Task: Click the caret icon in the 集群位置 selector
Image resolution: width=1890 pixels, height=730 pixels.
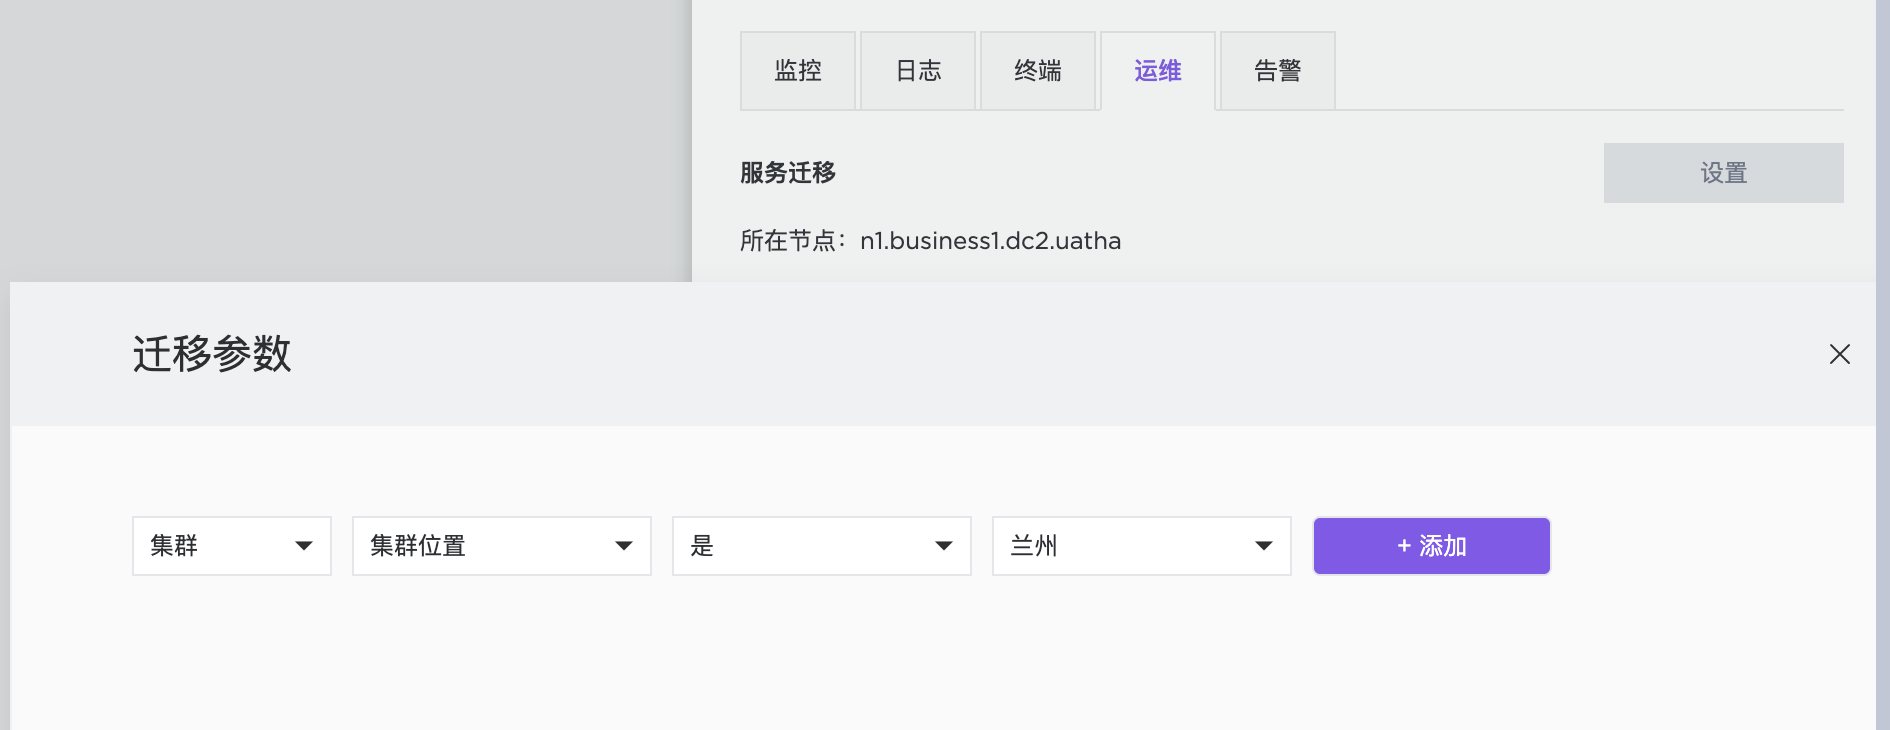Action: (624, 546)
